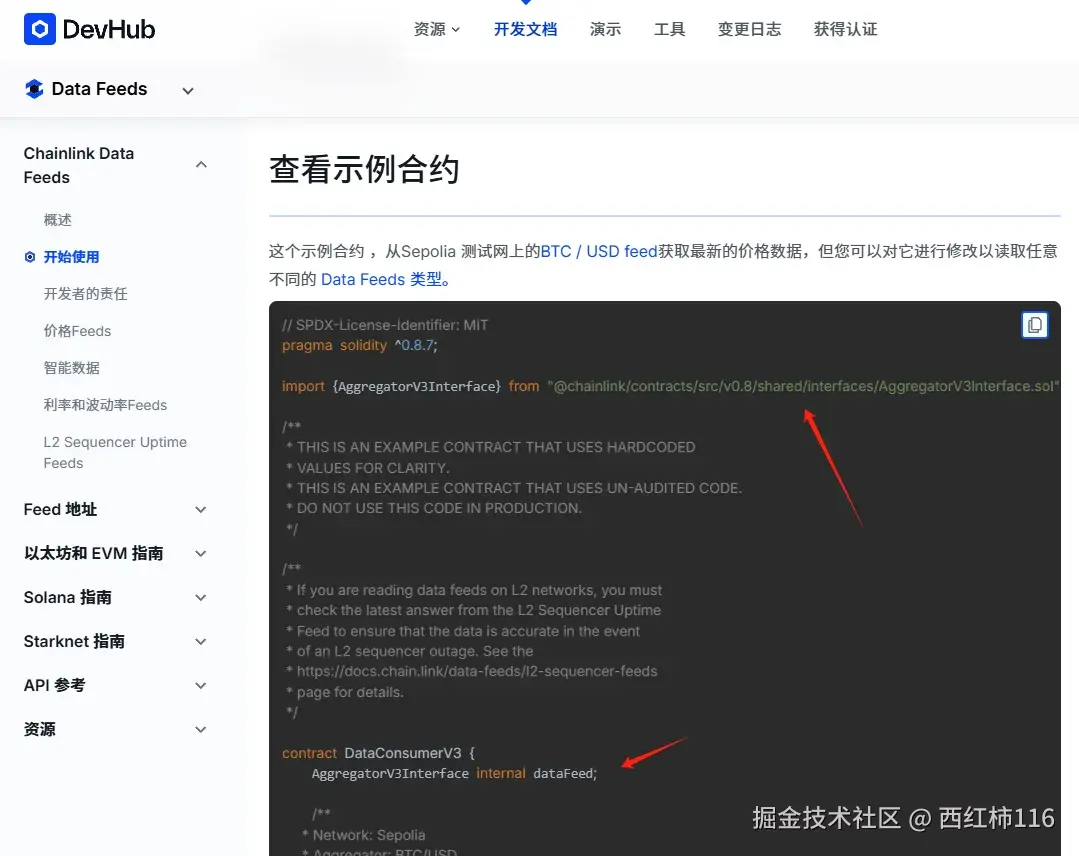The image size is (1079, 856).
Task: Expand the Feed 地址 section
Action: click(x=201, y=510)
